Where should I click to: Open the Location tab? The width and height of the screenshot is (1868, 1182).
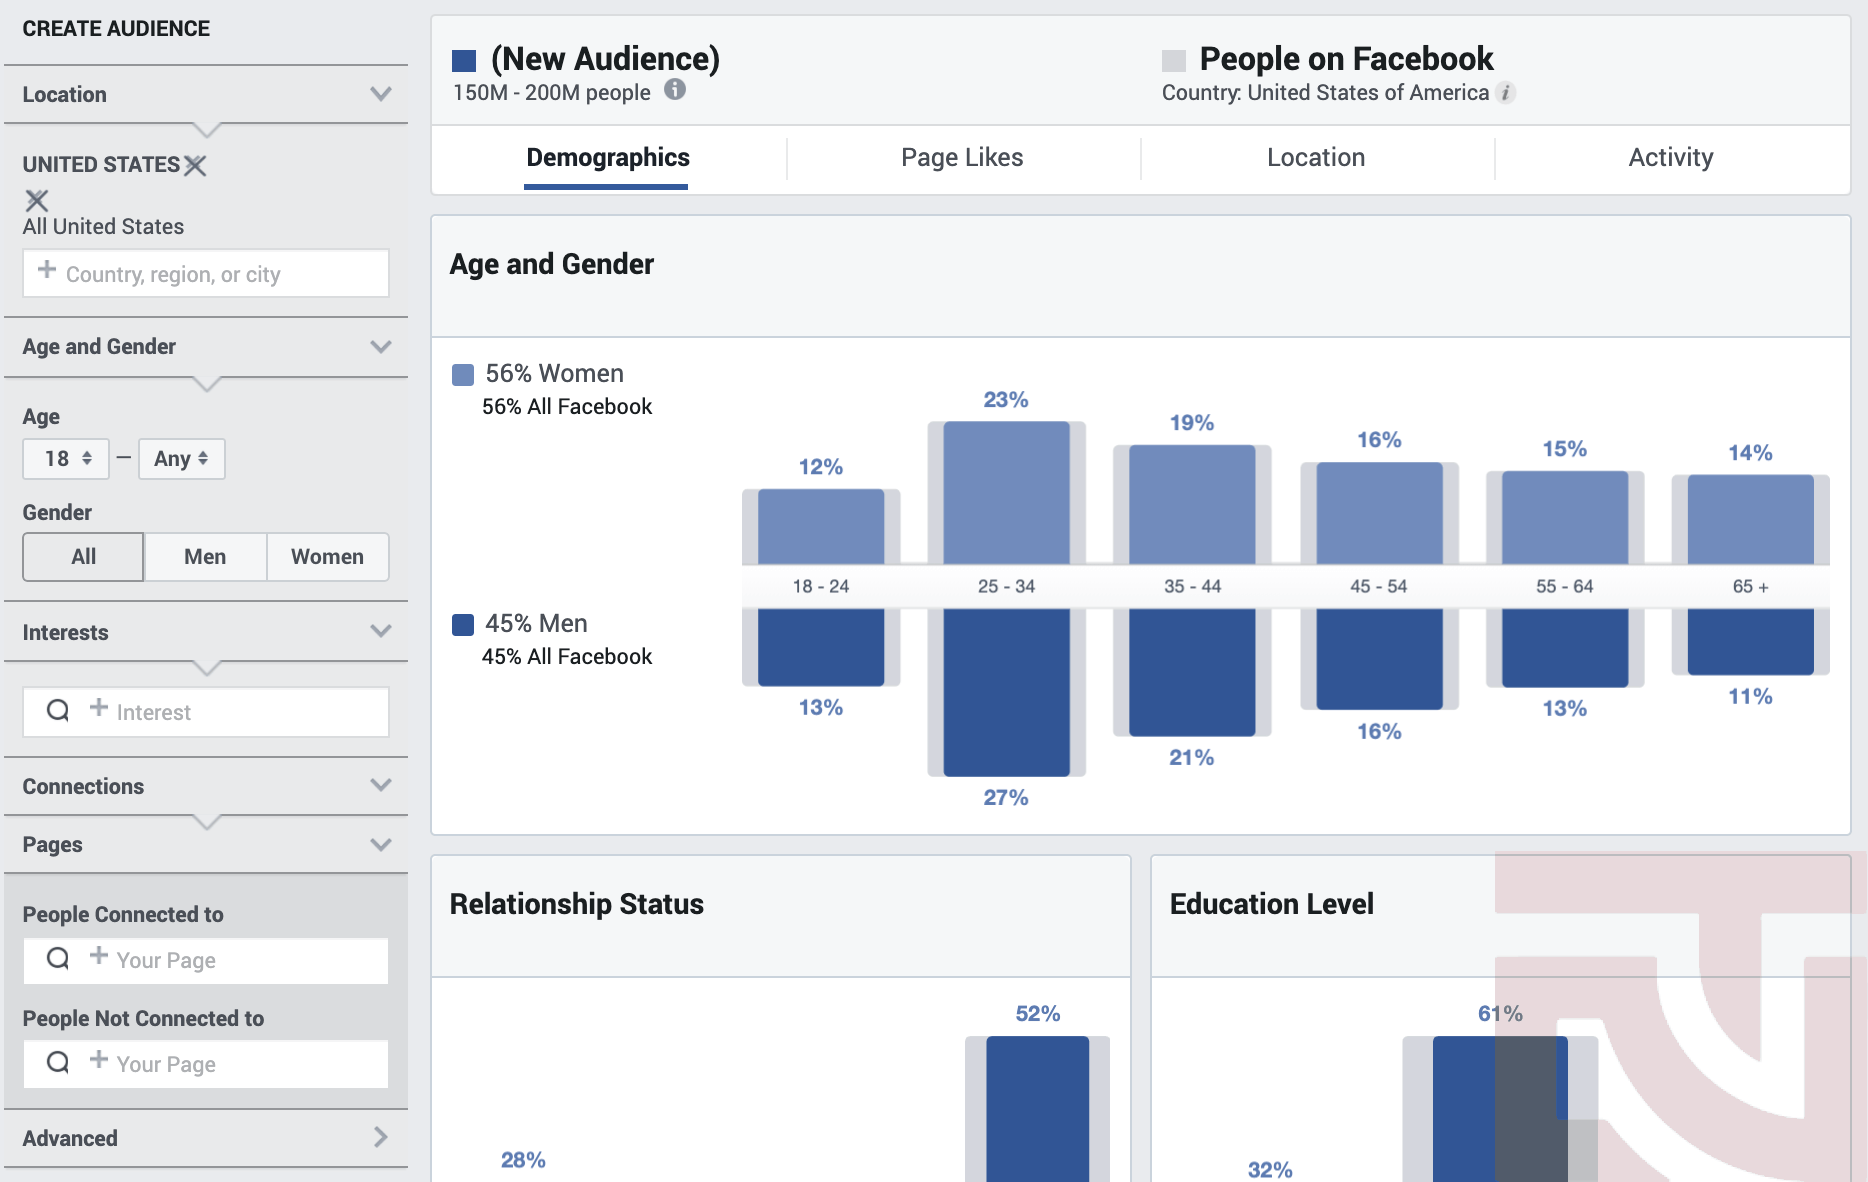point(1316,158)
